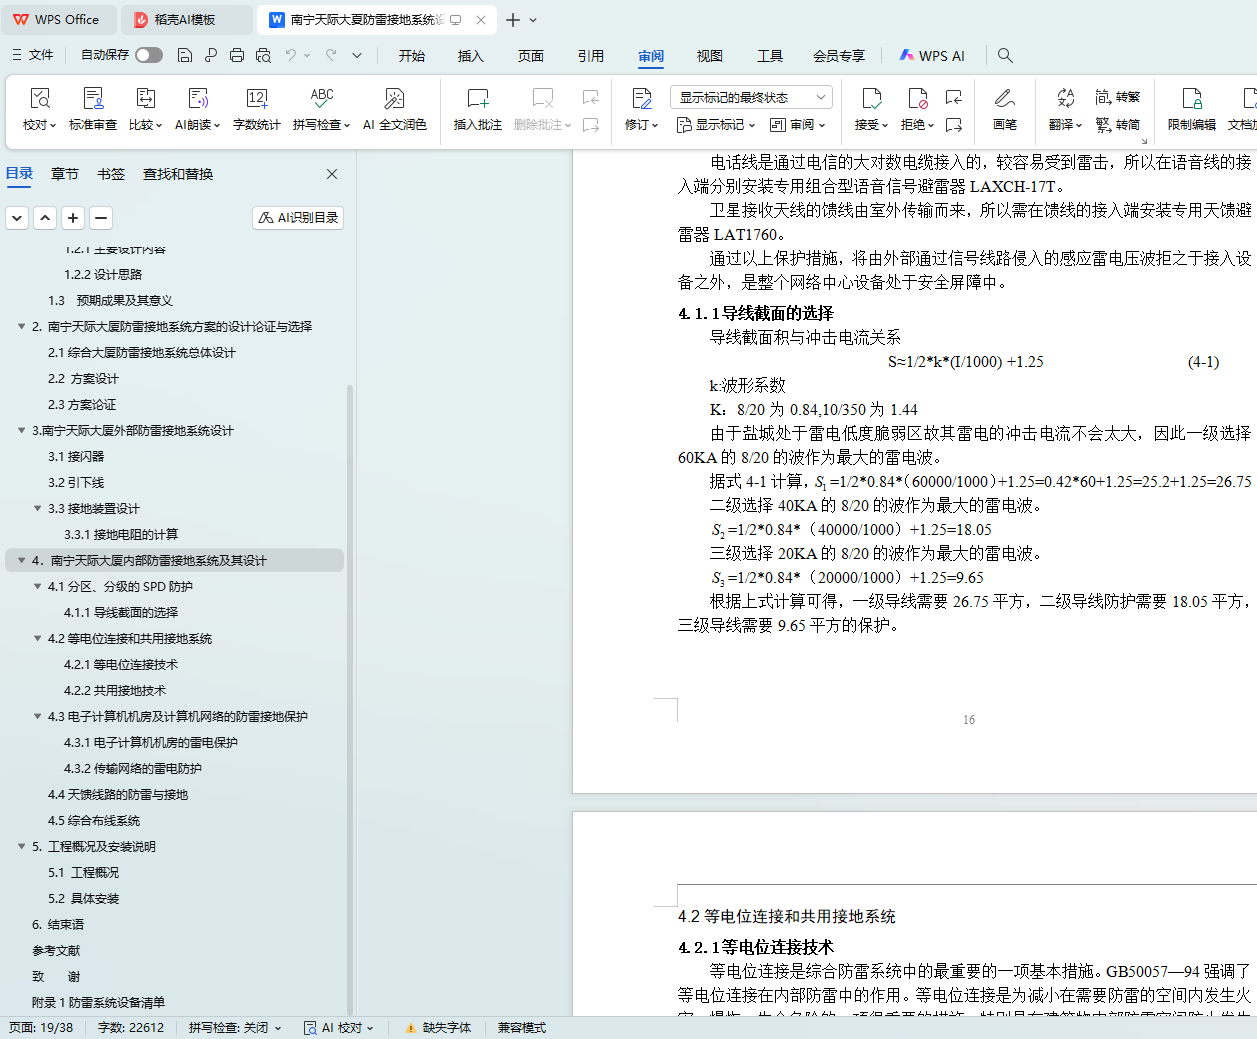Click the print icon in the quick toolbar
Screen dimensions: 1257x1039
[237, 56]
